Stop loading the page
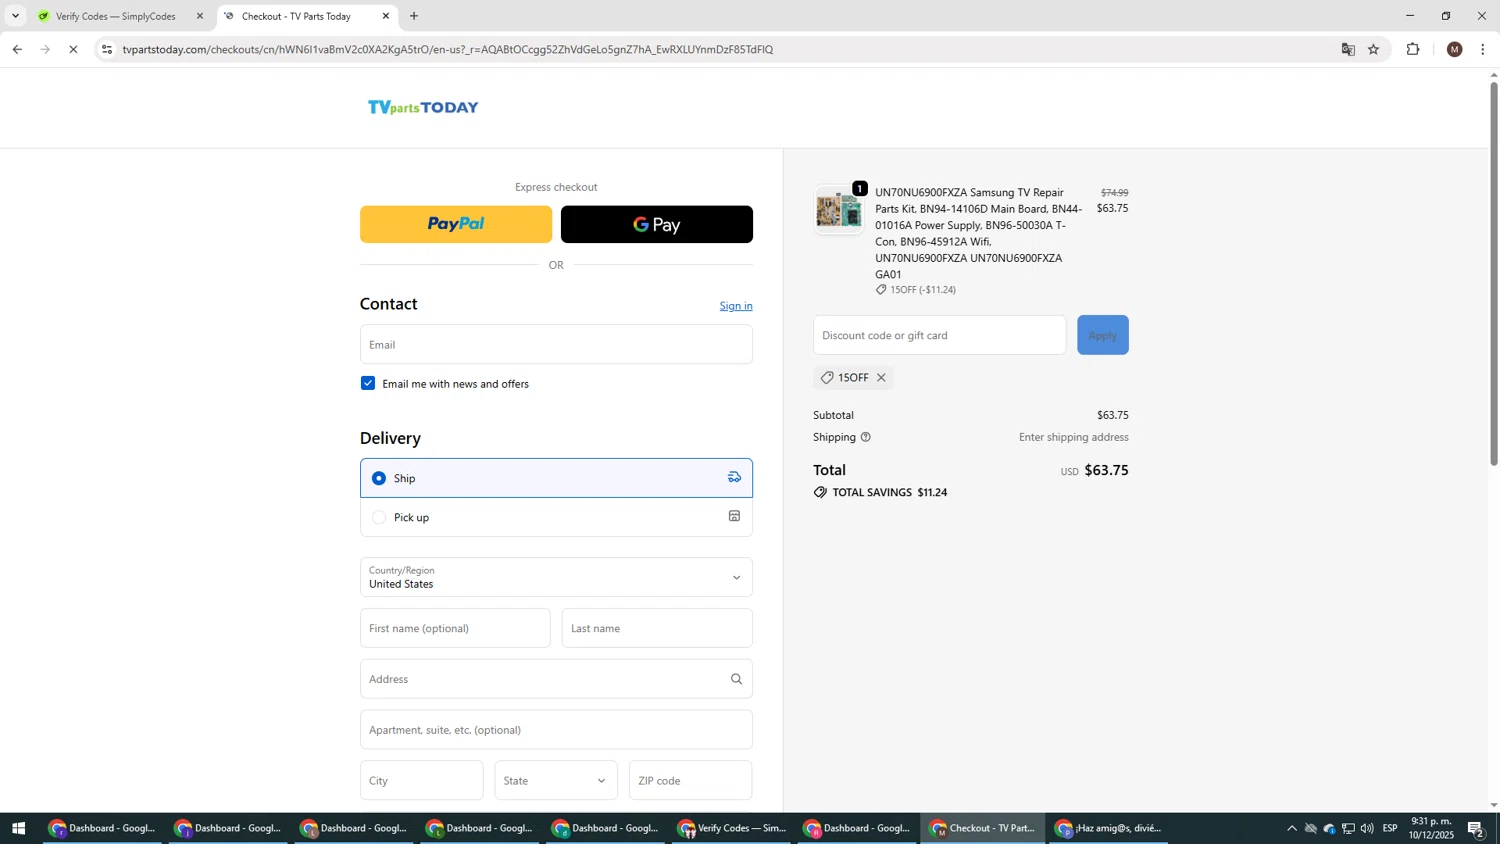1500x844 pixels. 73,49
